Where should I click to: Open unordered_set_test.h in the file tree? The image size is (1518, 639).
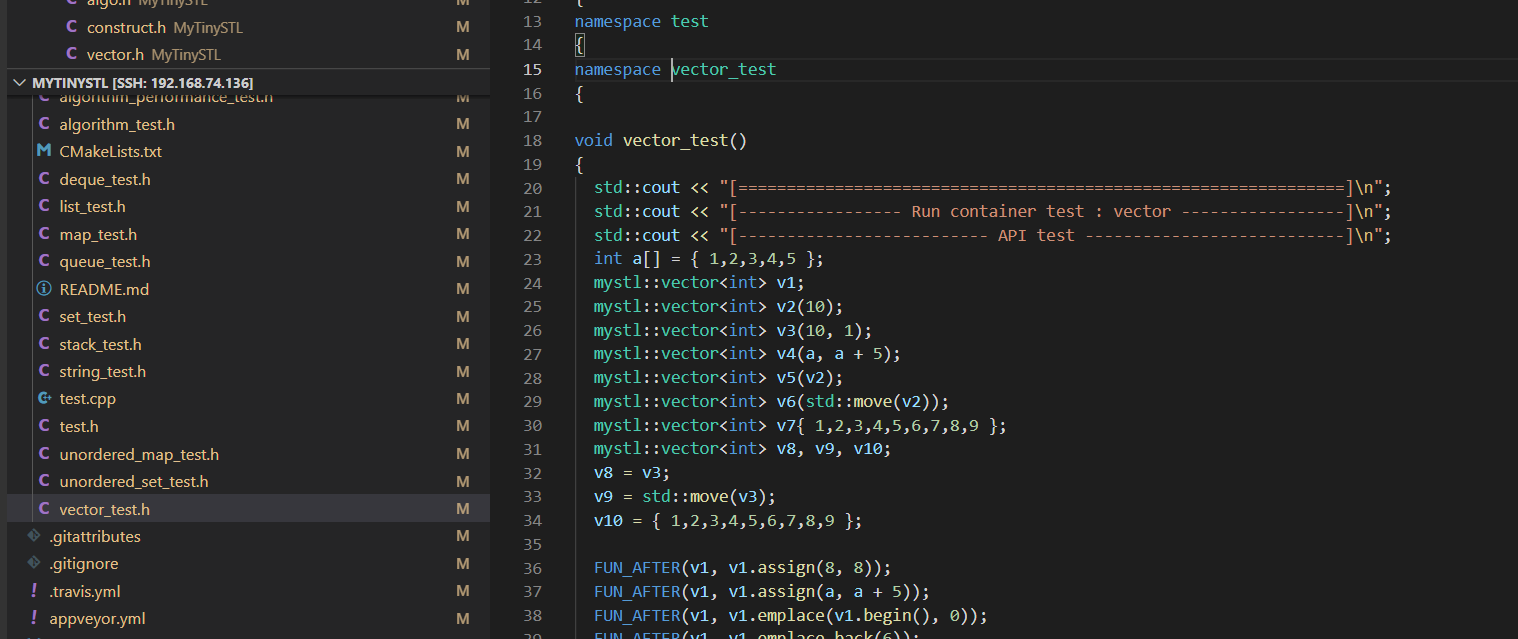pyautogui.click(x=134, y=482)
